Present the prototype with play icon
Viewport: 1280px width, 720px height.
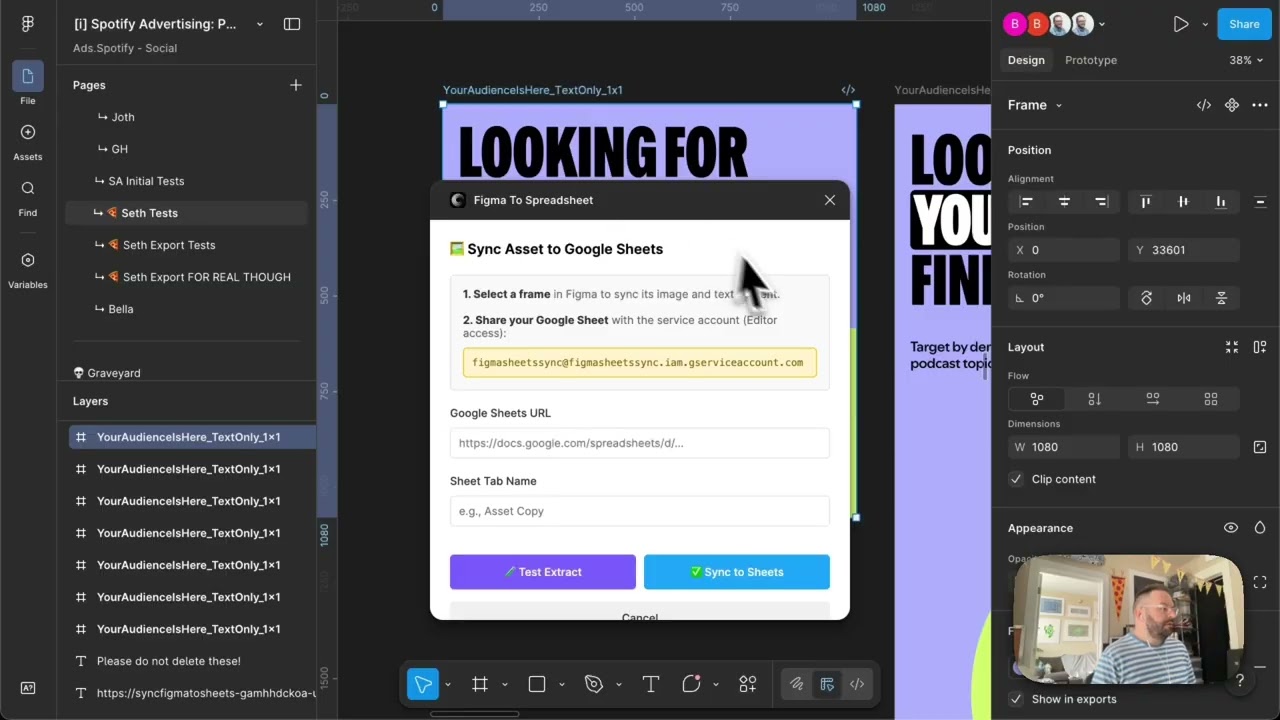click(1181, 24)
